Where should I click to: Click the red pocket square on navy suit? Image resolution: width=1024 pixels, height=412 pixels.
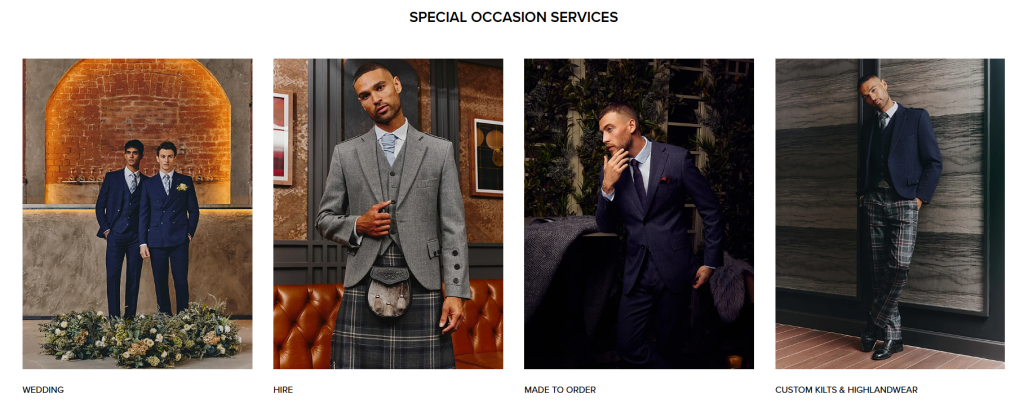pos(665,180)
